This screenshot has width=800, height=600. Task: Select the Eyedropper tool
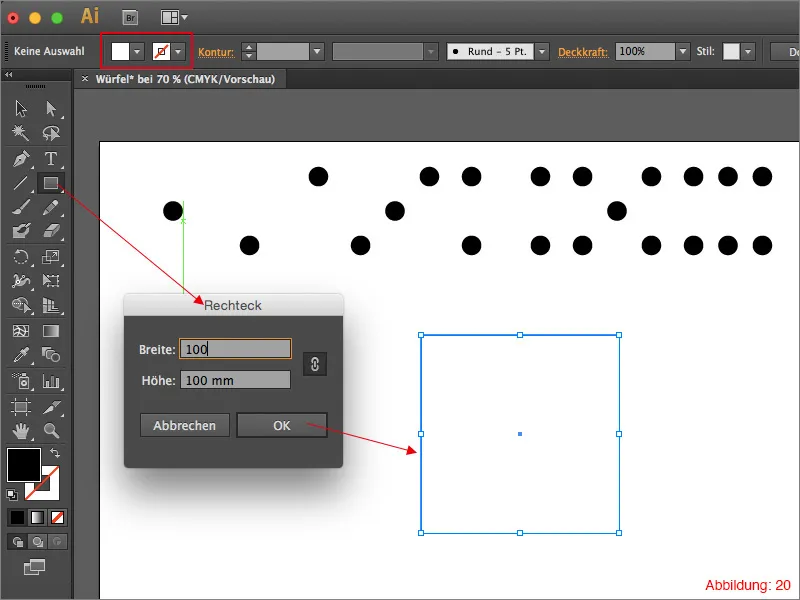click(21, 355)
